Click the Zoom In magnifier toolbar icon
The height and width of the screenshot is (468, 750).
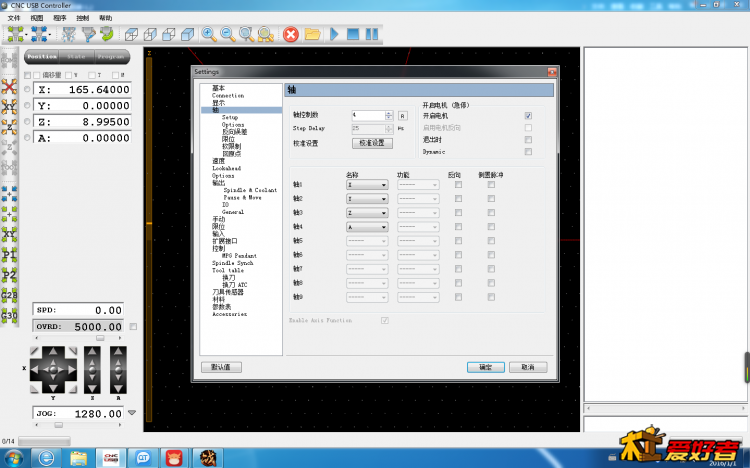tap(209, 34)
